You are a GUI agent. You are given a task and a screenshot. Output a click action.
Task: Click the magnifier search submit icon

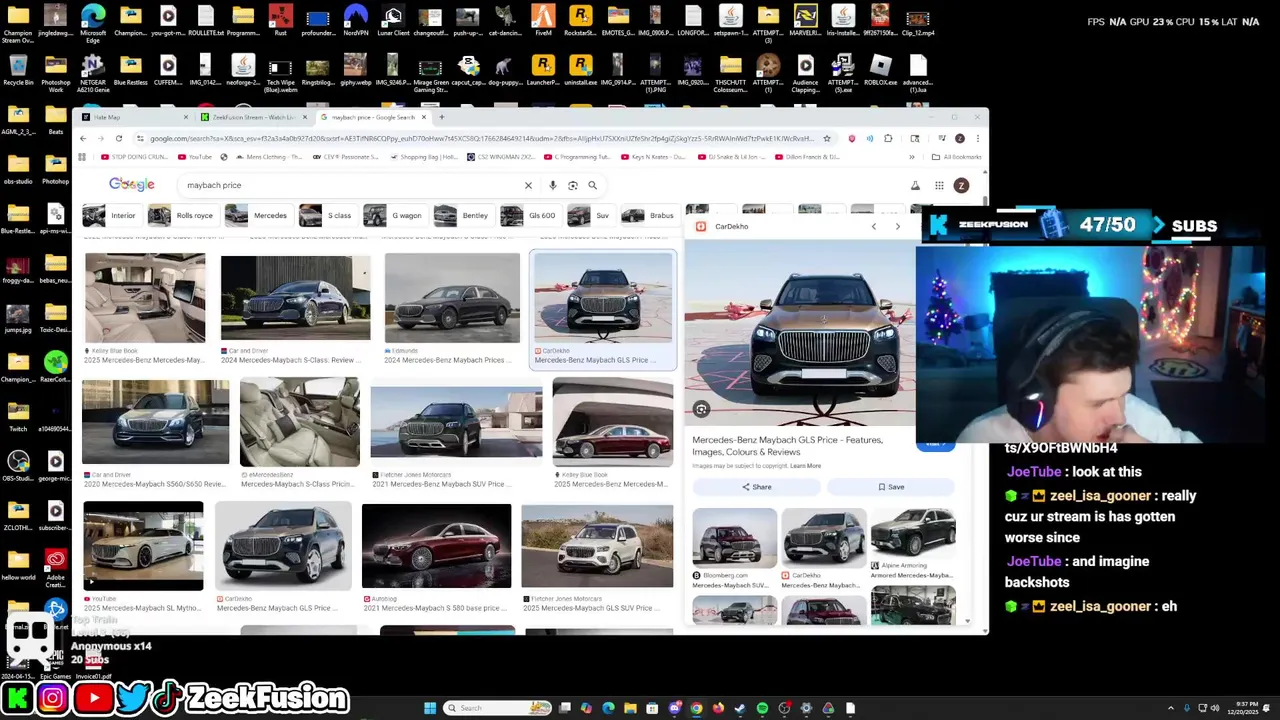[x=592, y=185]
